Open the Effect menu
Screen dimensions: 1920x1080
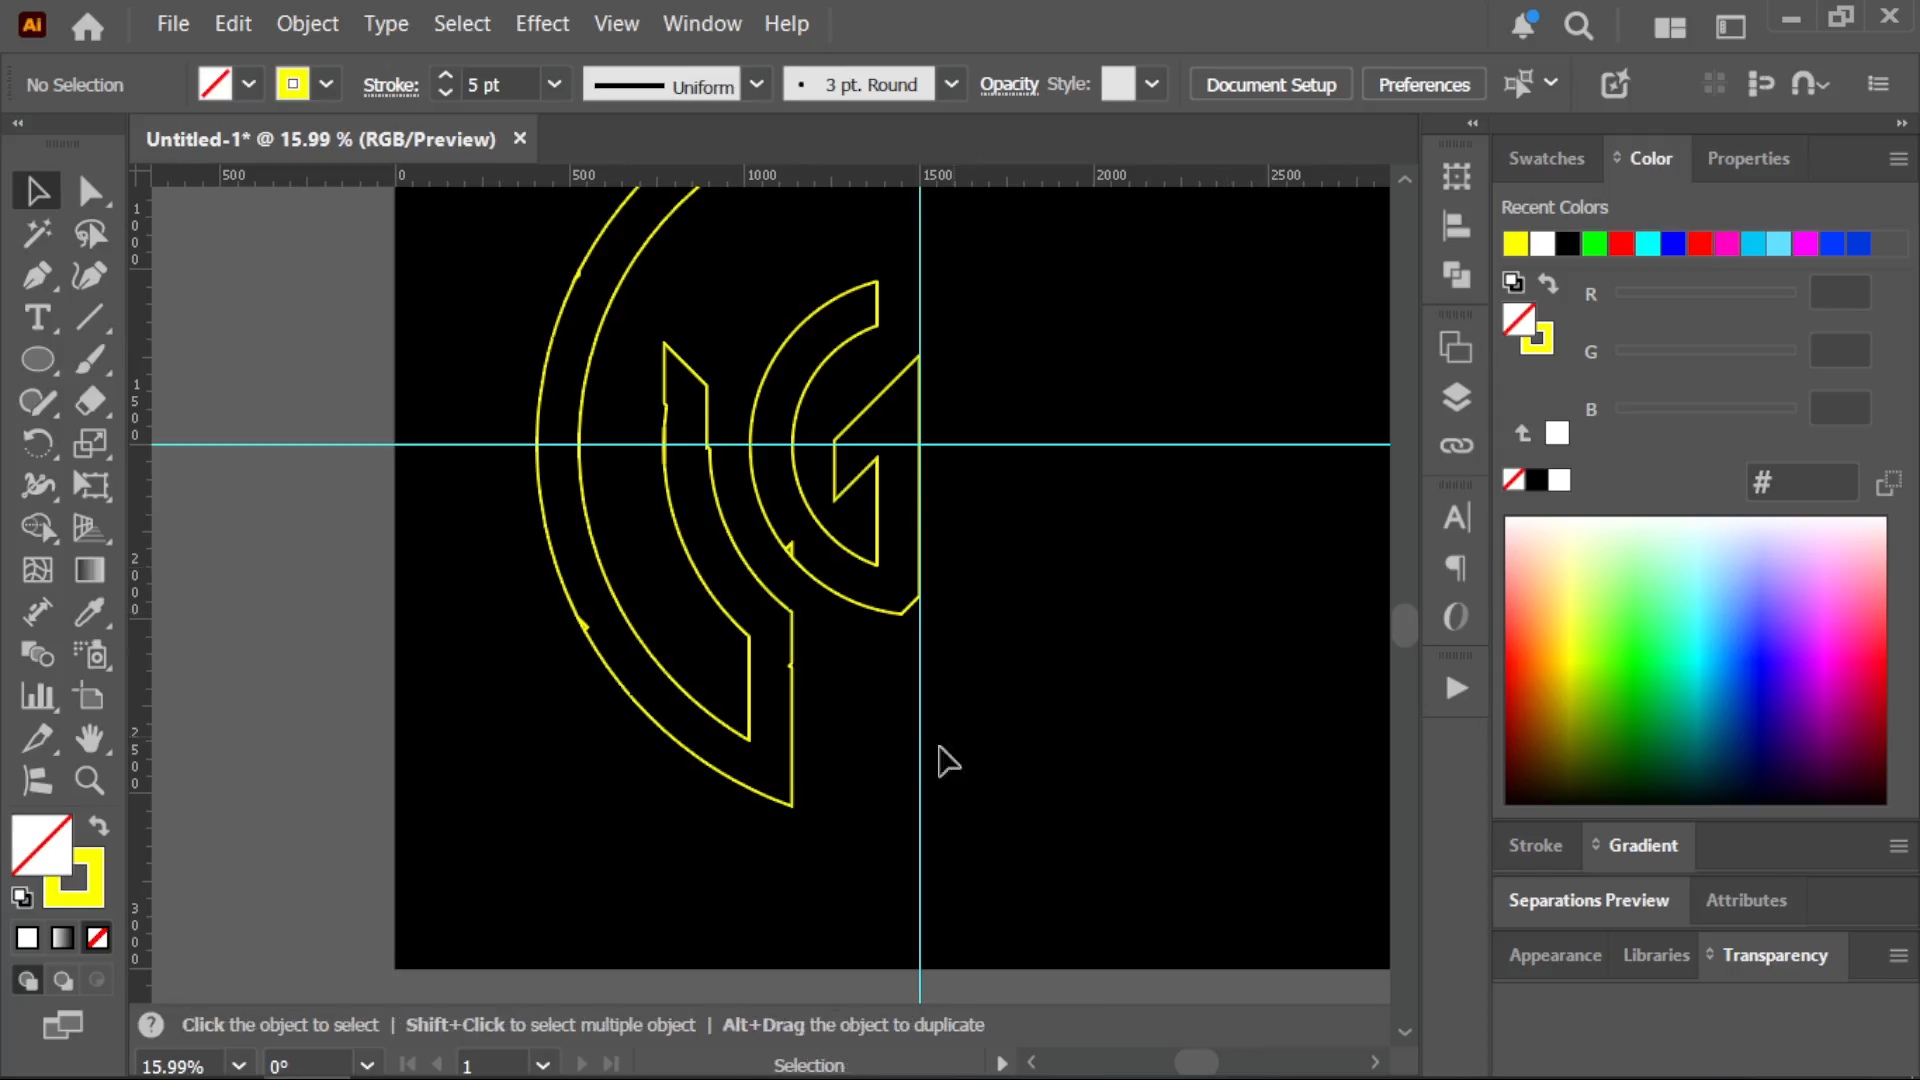[x=542, y=23]
